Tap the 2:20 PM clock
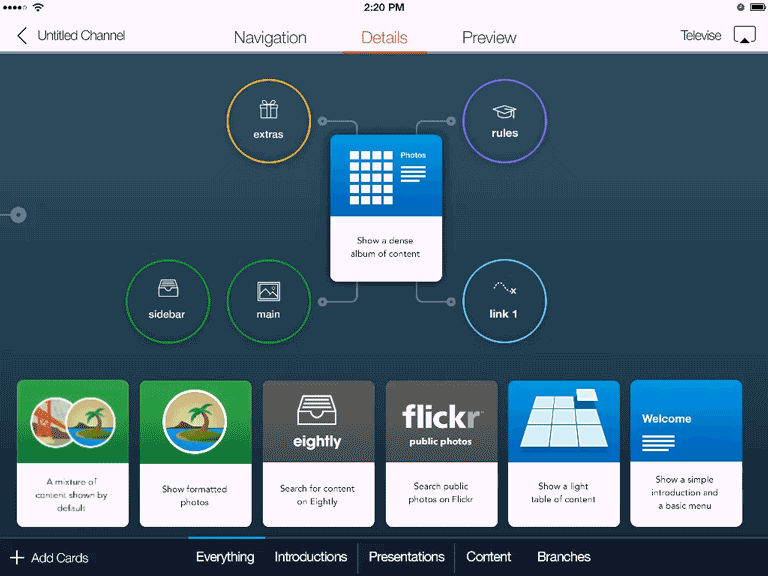 [384, 7]
